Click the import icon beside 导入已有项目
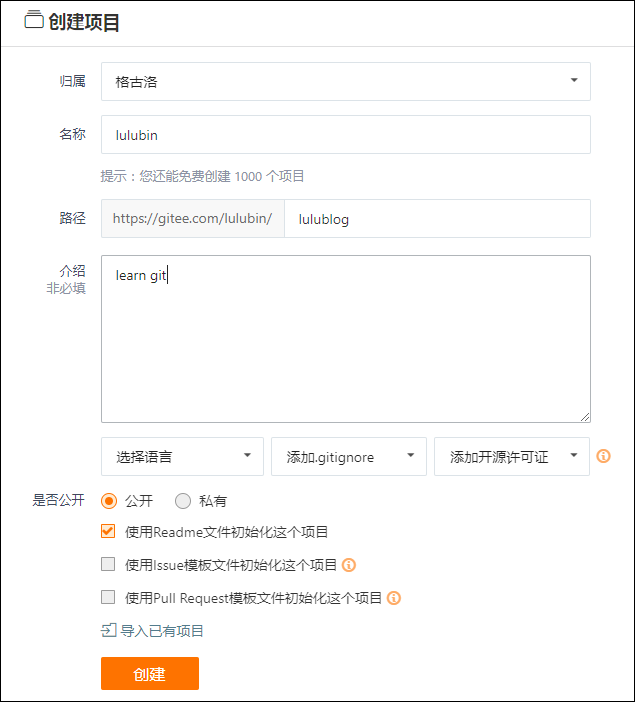635x702 pixels. (x=109, y=630)
